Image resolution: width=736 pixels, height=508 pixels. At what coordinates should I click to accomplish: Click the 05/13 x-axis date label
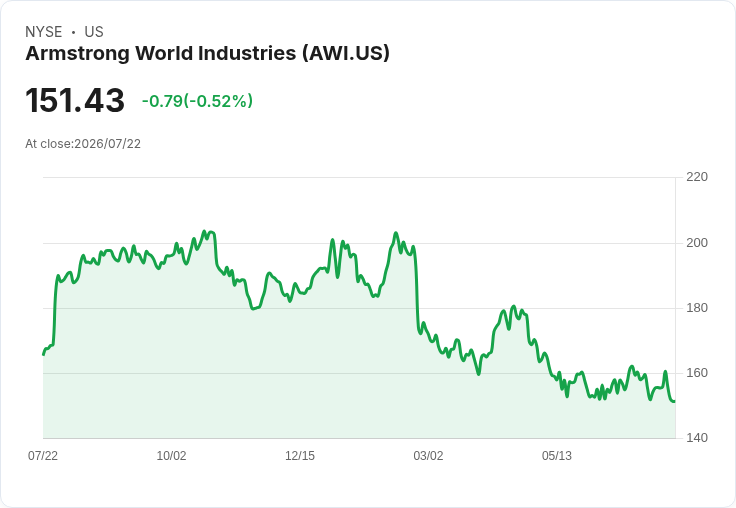[x=557, y=455]
